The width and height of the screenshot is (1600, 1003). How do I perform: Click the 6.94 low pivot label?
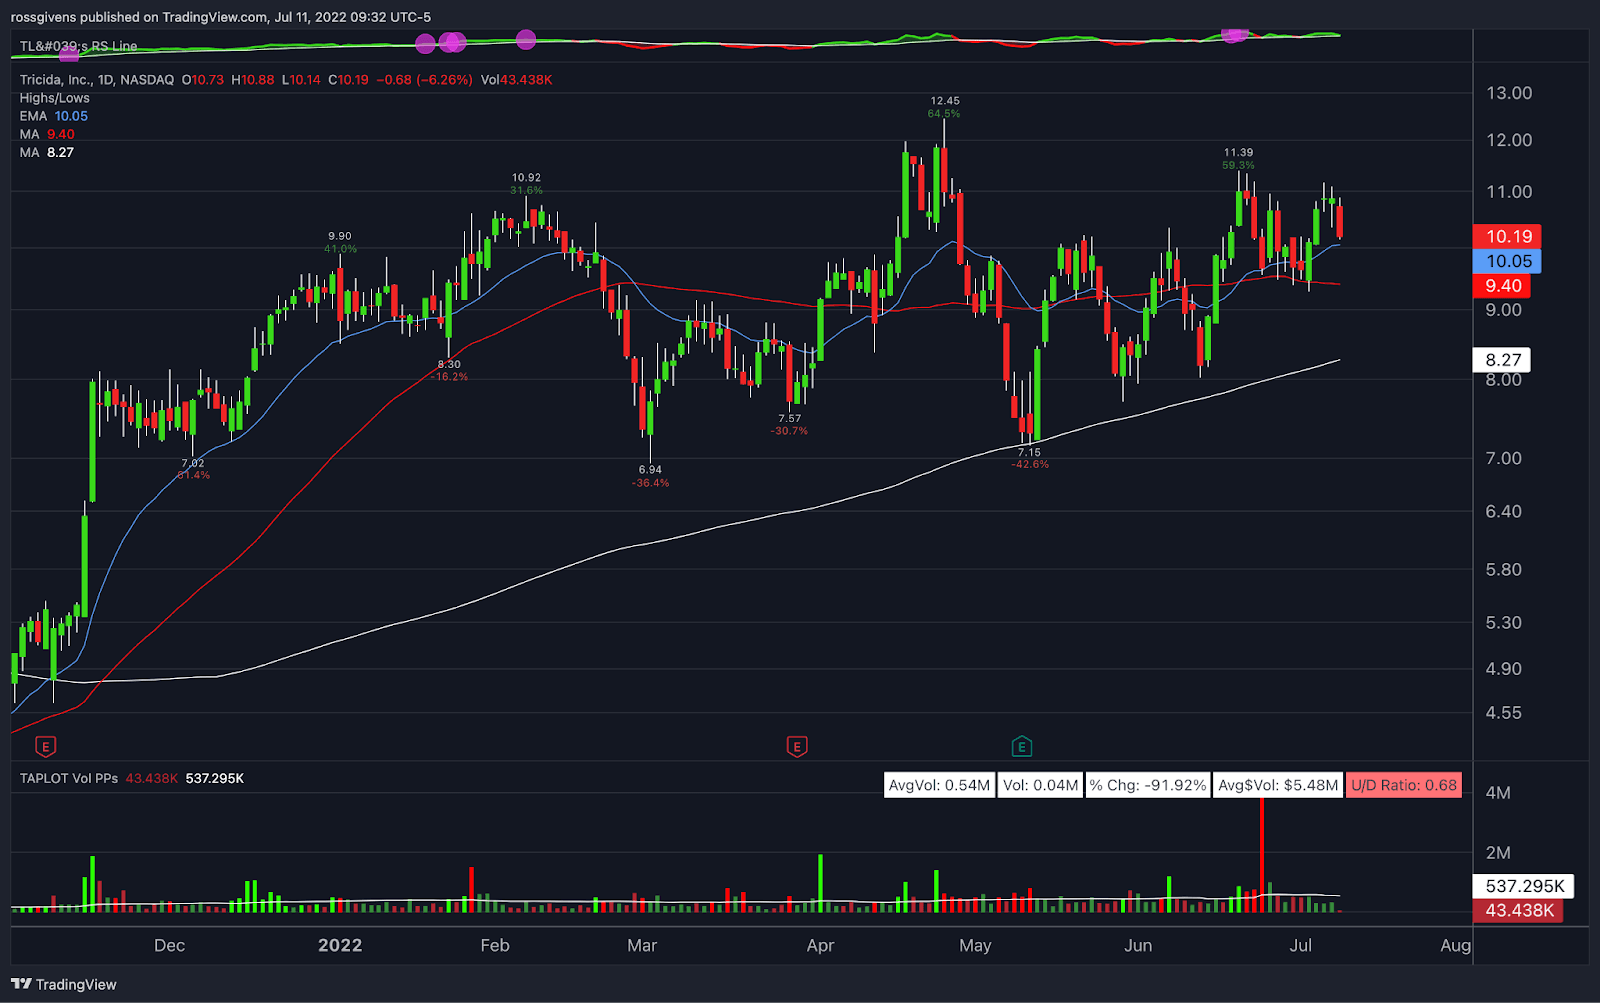point(650,469)
